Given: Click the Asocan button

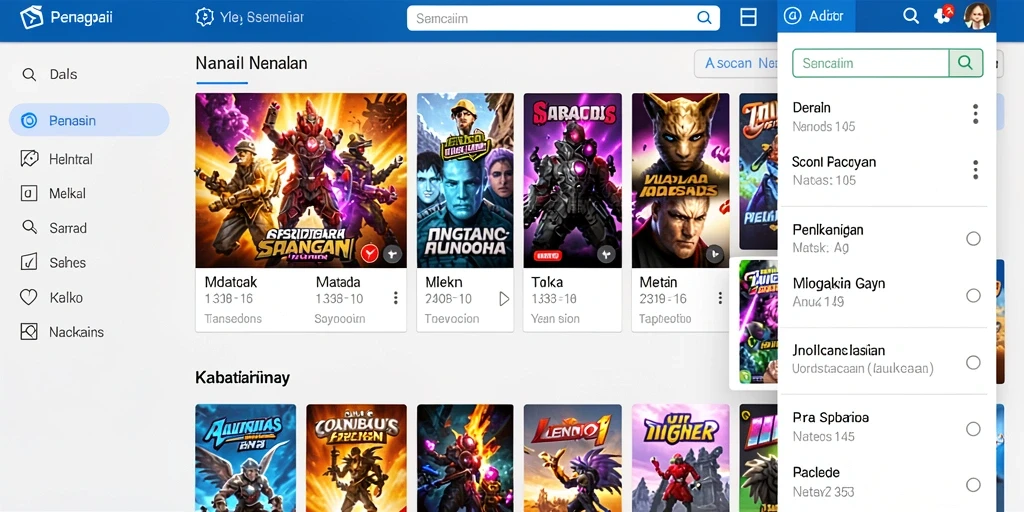Looking at the screenshot, I should click(x=736, y=63).
